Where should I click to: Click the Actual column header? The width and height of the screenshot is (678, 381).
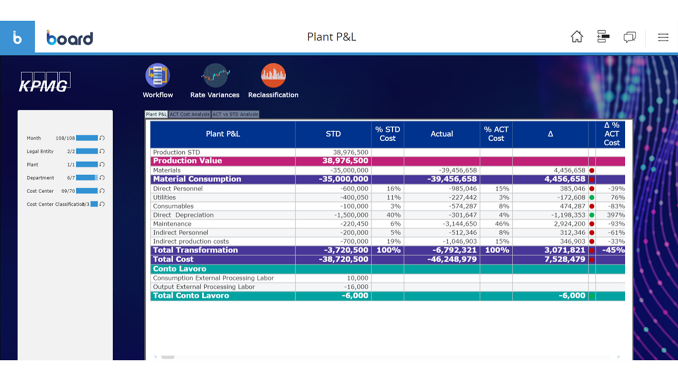(441, 134)
